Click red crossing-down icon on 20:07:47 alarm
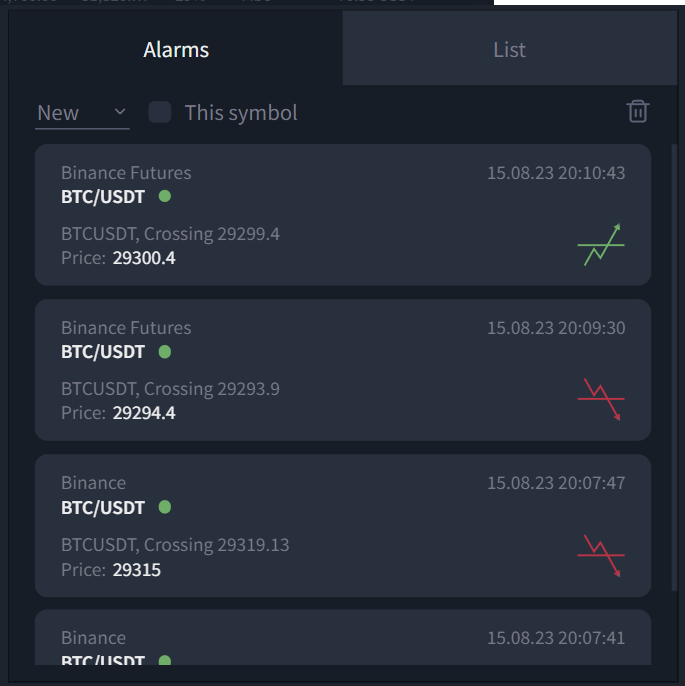The width and height of the screenshot is (685, 686). 601,556
